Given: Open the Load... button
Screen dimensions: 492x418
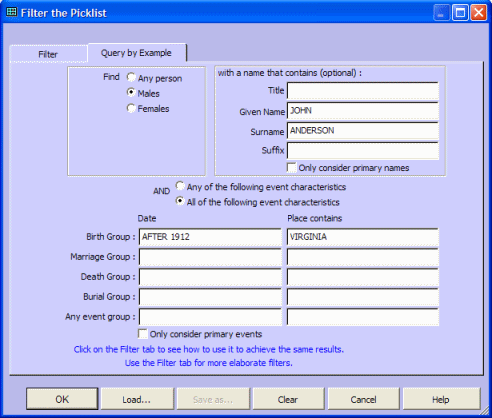Looking at the screenshot, I should [137, 399].
